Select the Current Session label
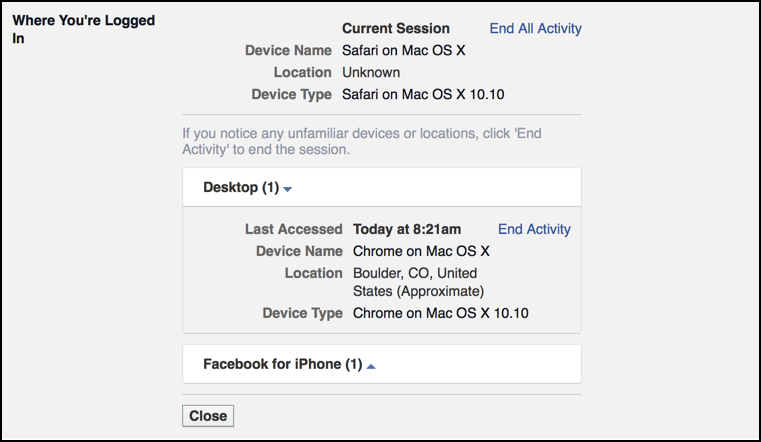This screenshot has width=761, height=442. click(x=396, y=28)
